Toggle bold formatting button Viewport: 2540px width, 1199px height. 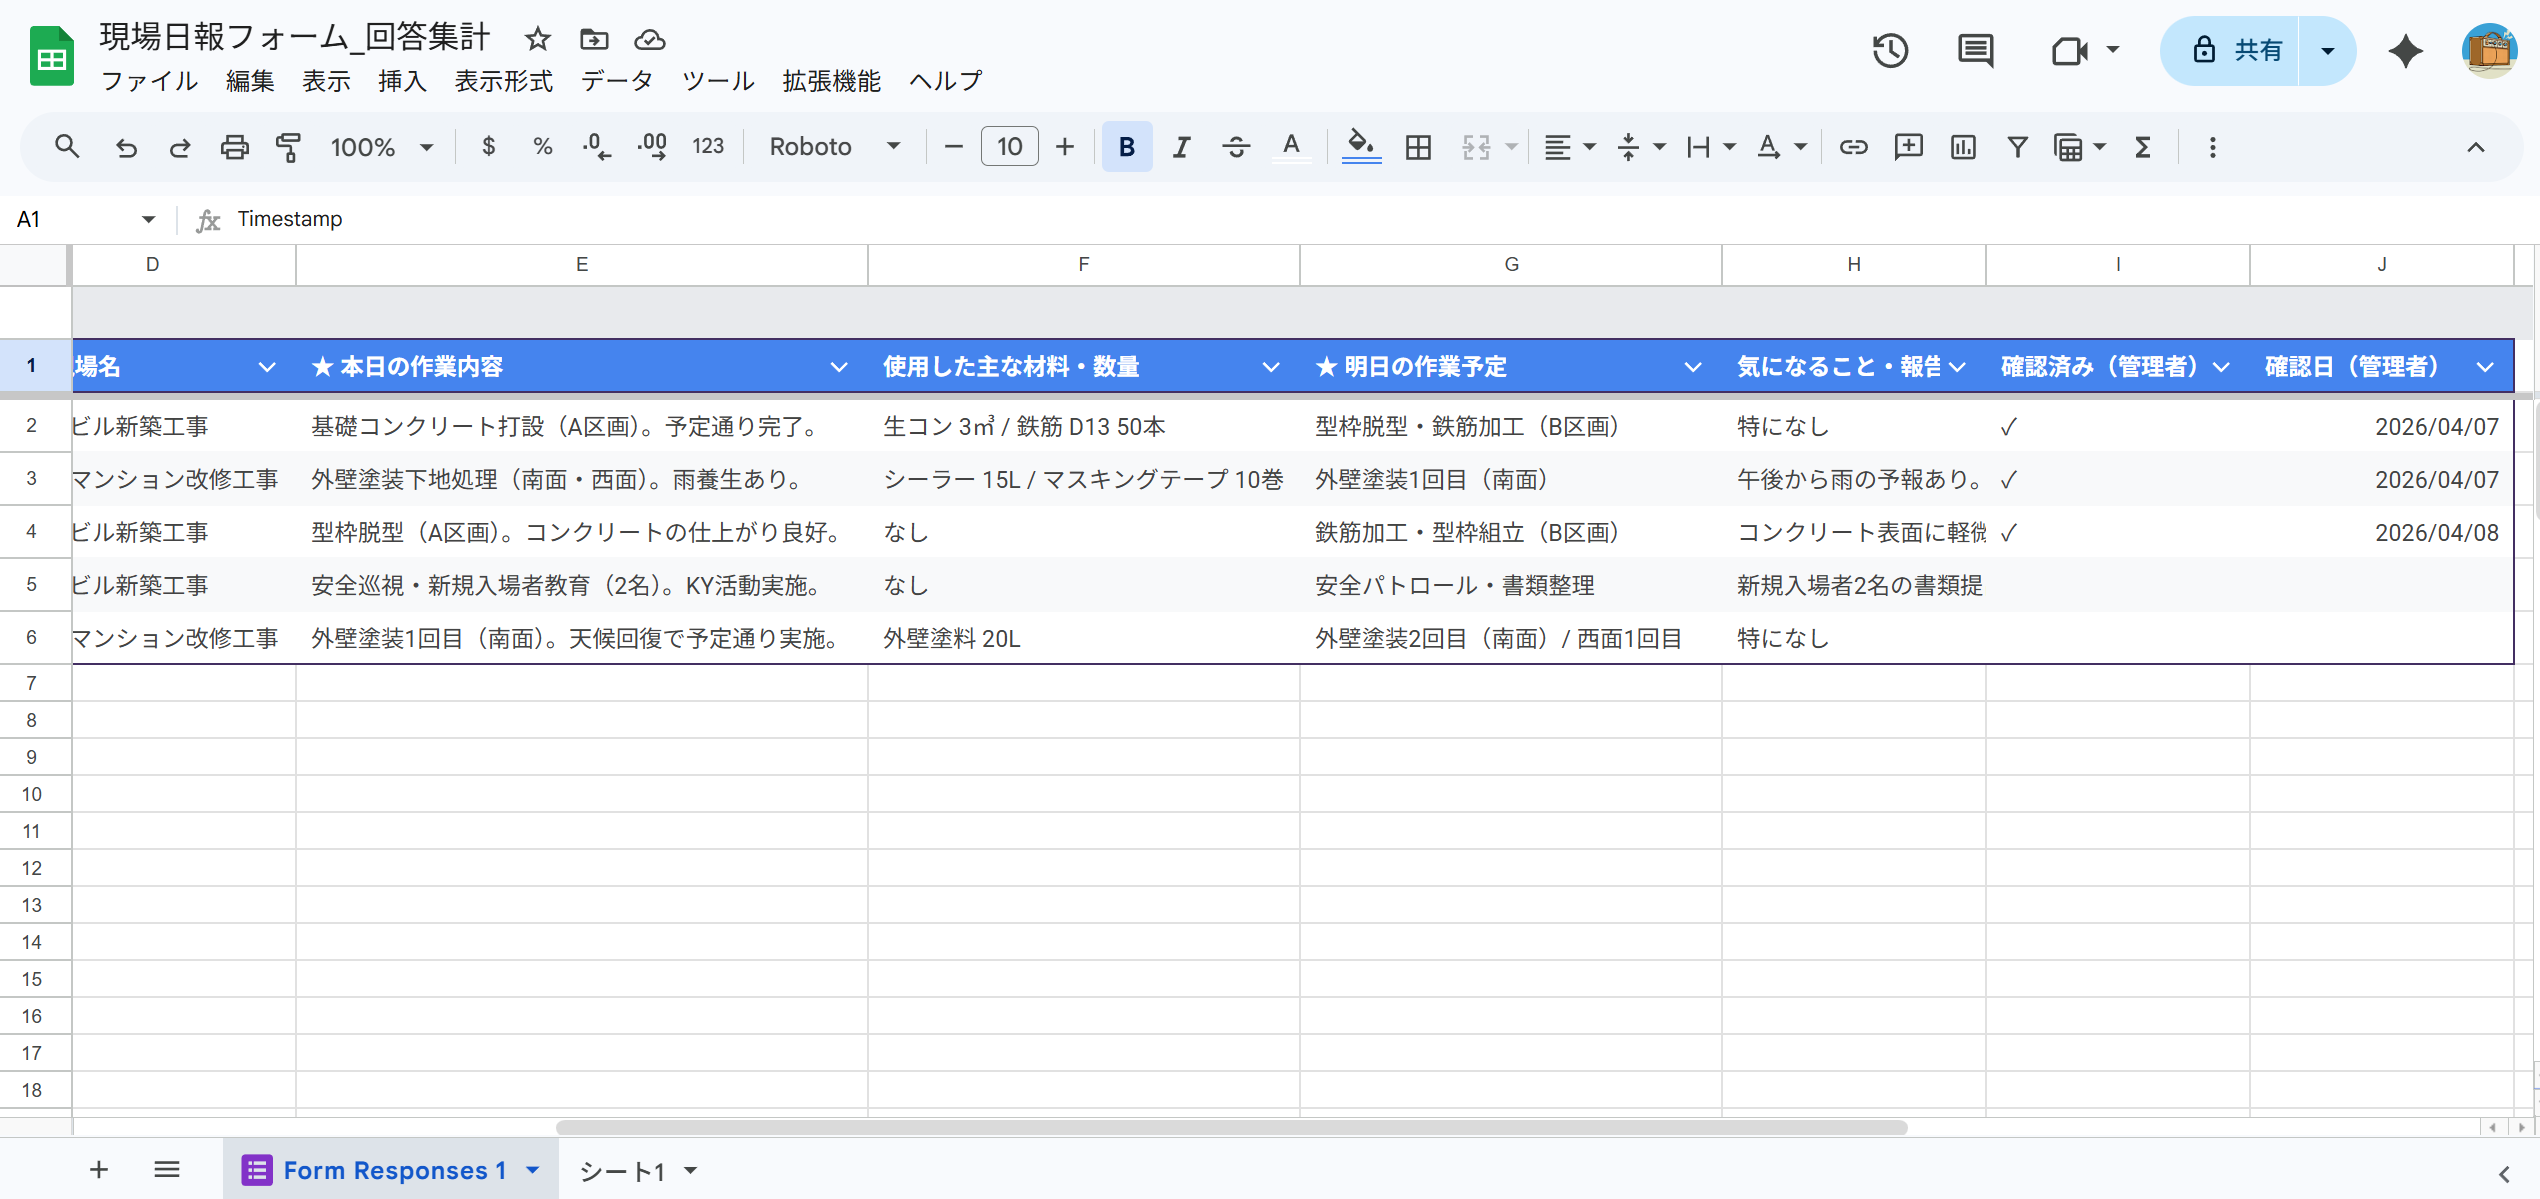tap(1126, 147)
